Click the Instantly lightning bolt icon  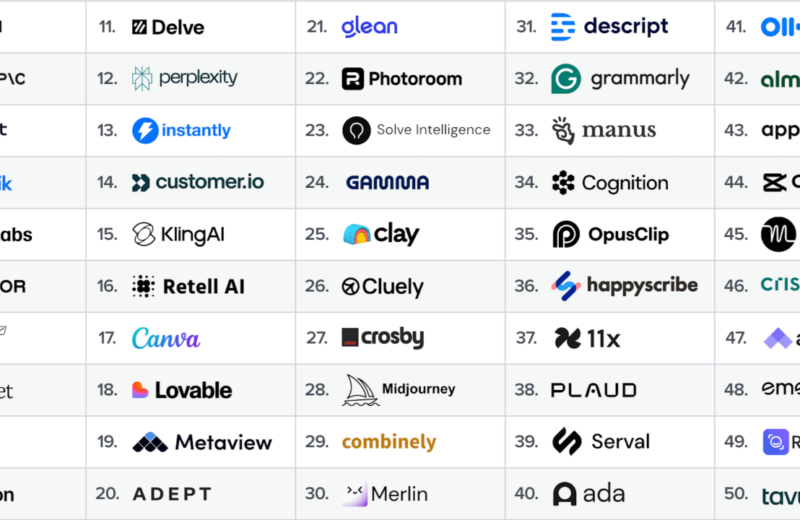145,130
